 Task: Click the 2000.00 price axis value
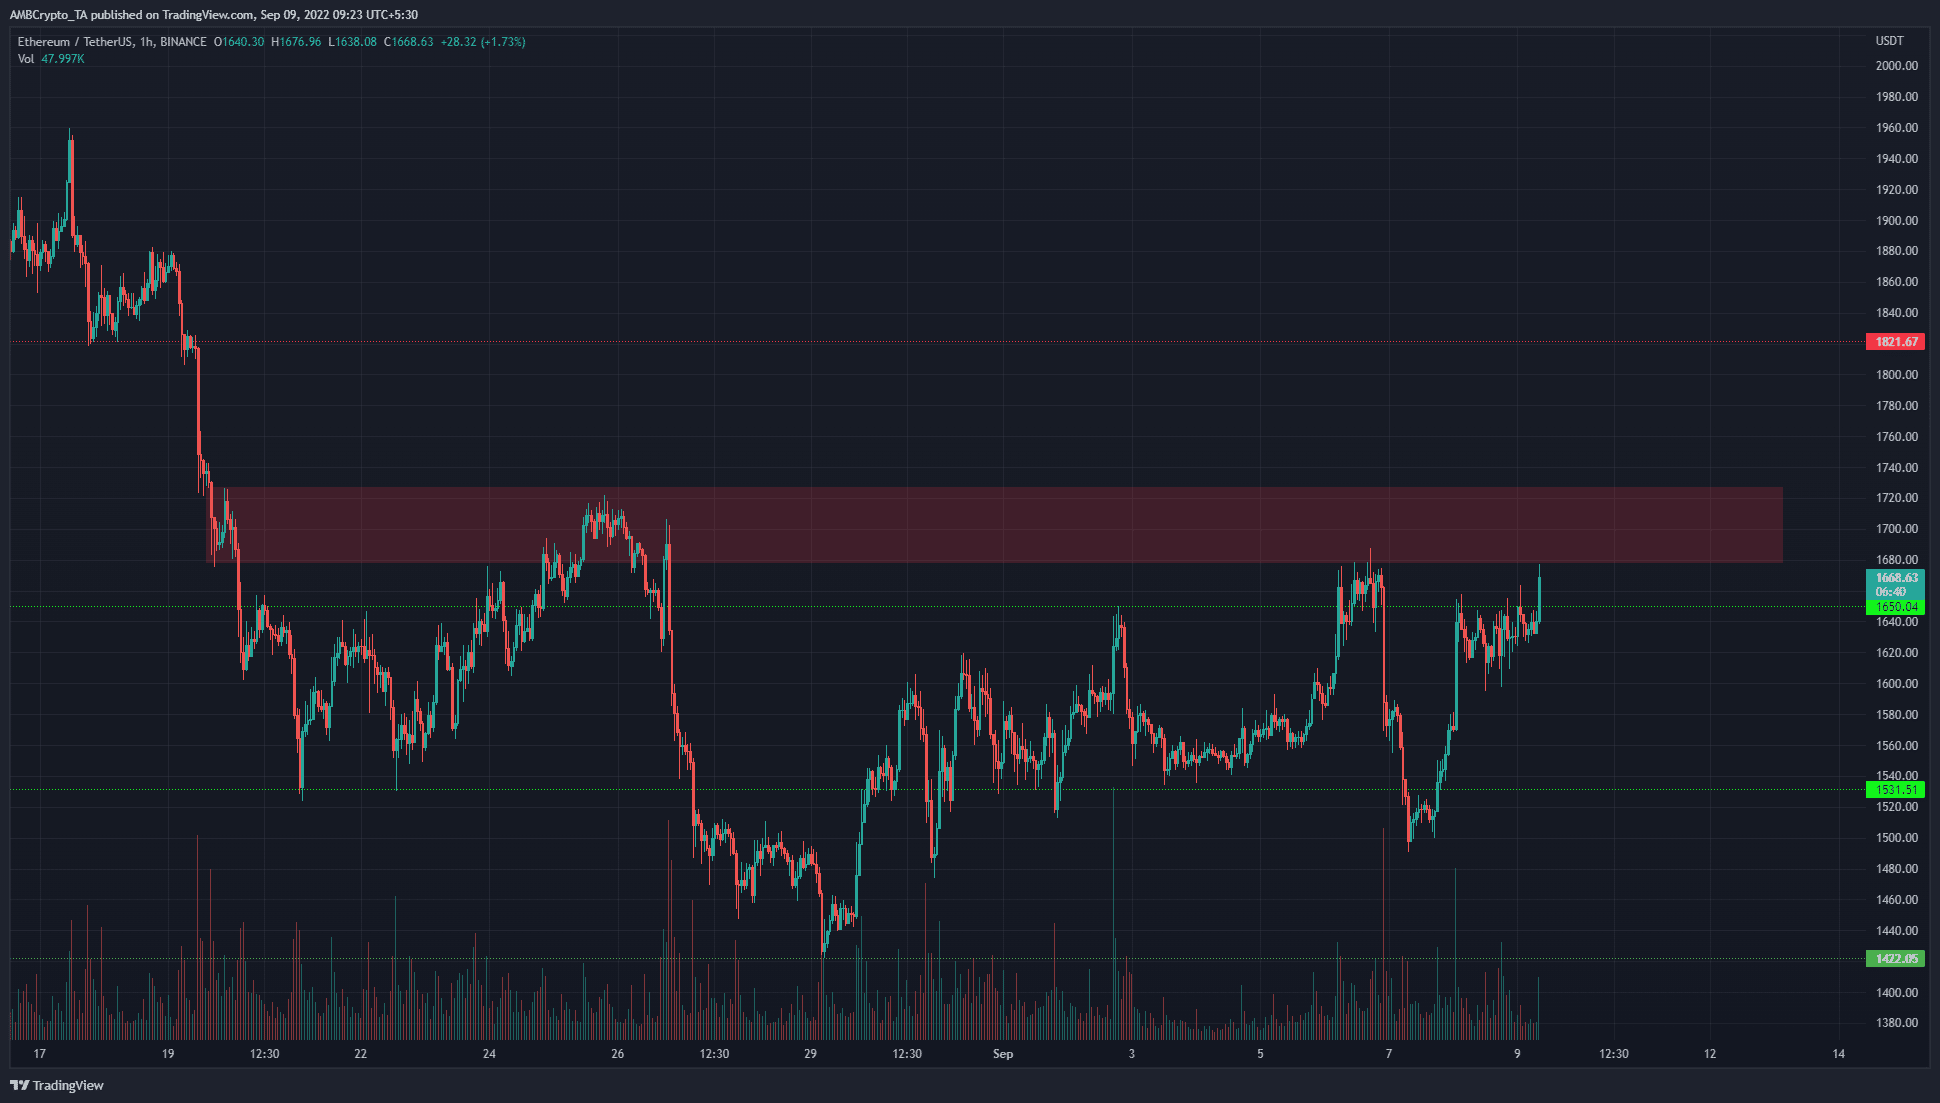pyautogui.click(x=1897, y=66)
